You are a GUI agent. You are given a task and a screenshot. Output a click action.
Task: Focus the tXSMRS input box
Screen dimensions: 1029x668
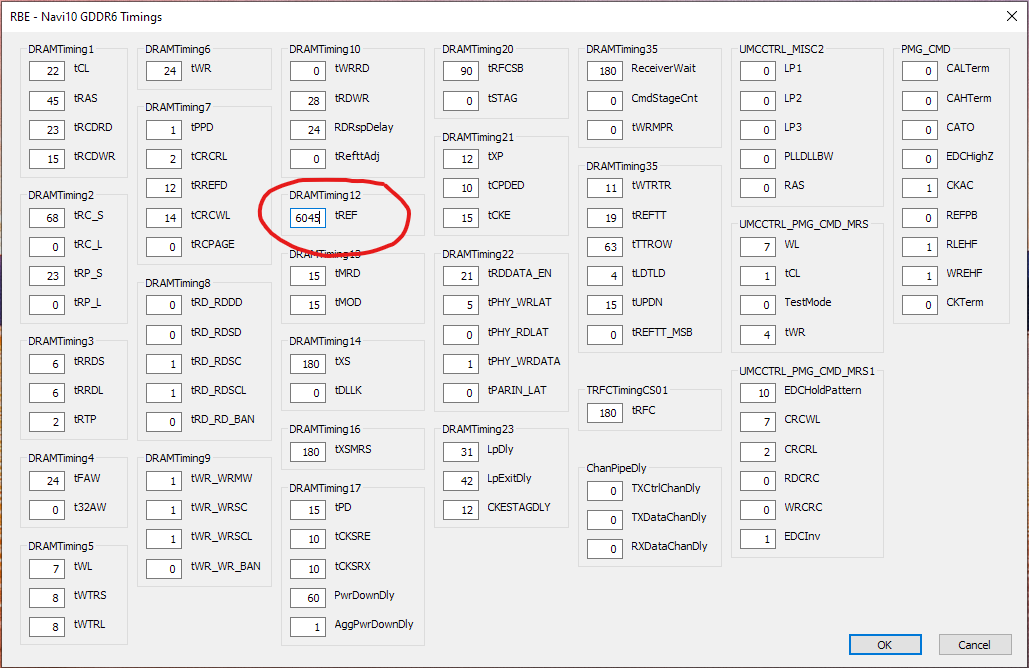308,452
